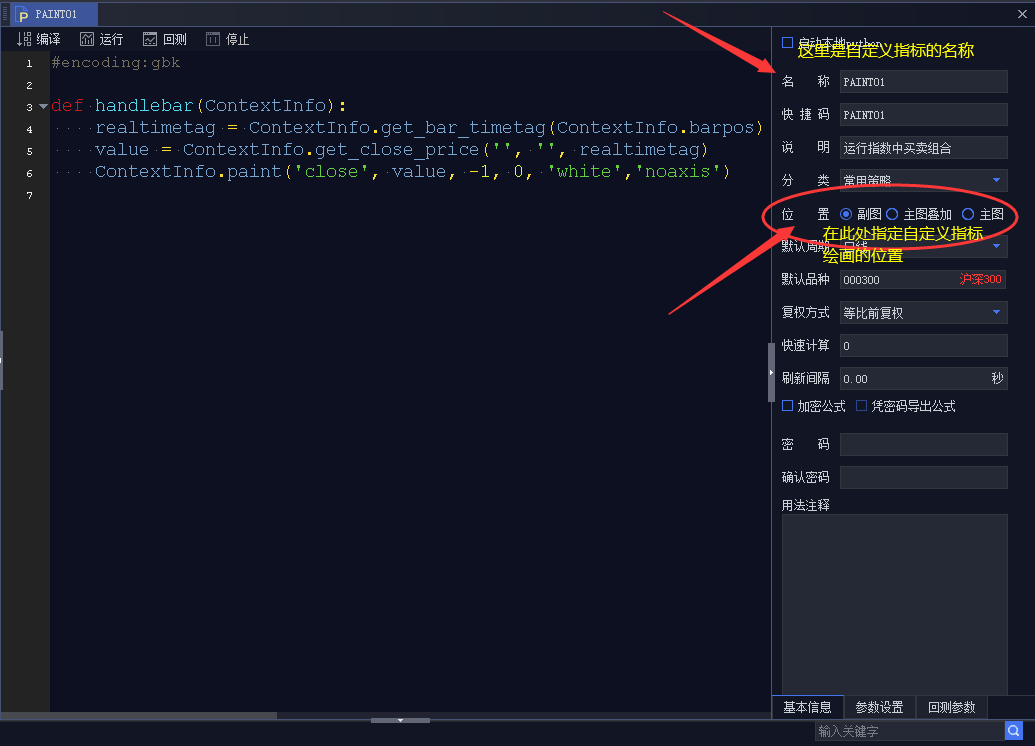Enable the 加密公式 checkbox
This screenshot has height=746, width=1035.
tap(786, 405)
